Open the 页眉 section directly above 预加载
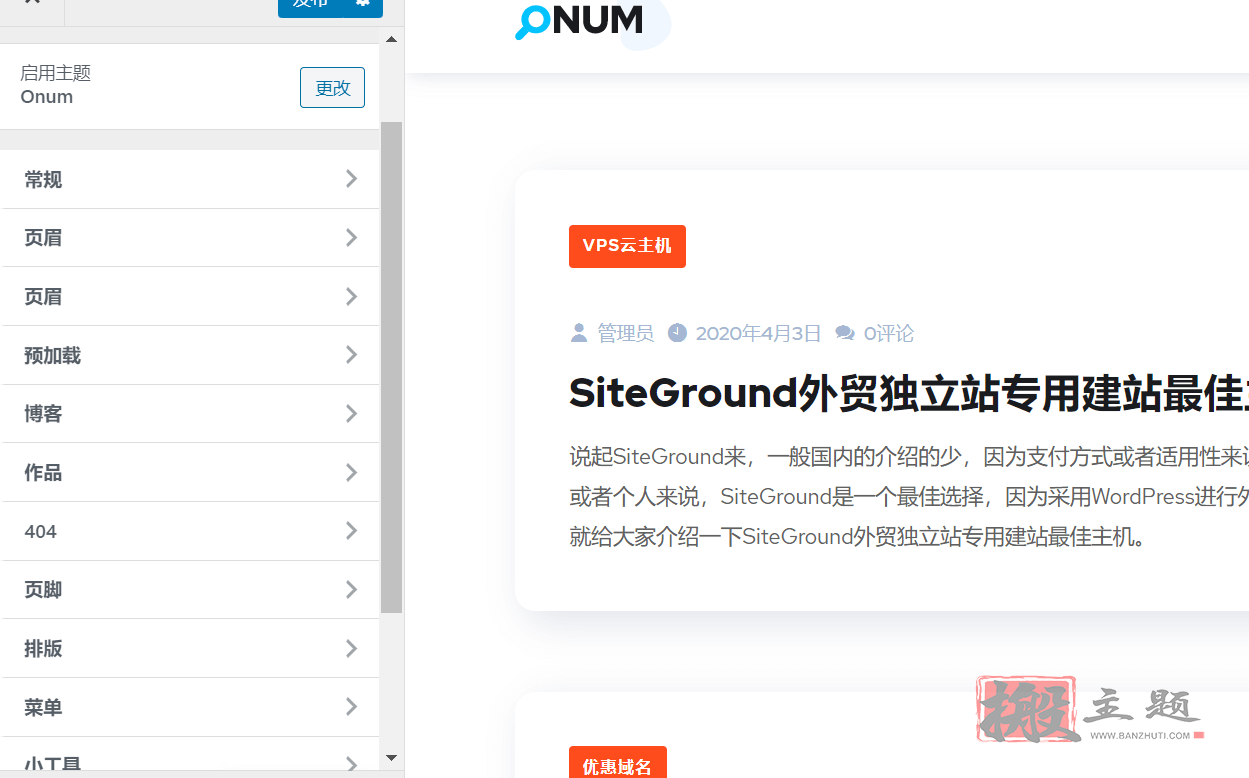This screenshot has height=778, width=1249. tap(190, 297)
